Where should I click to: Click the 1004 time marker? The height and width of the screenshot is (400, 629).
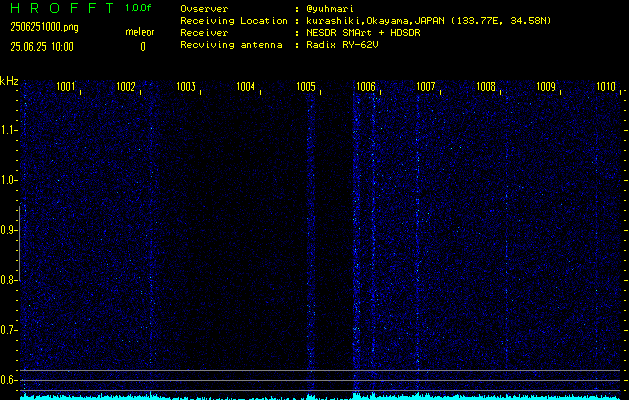[x=246, y=87]
